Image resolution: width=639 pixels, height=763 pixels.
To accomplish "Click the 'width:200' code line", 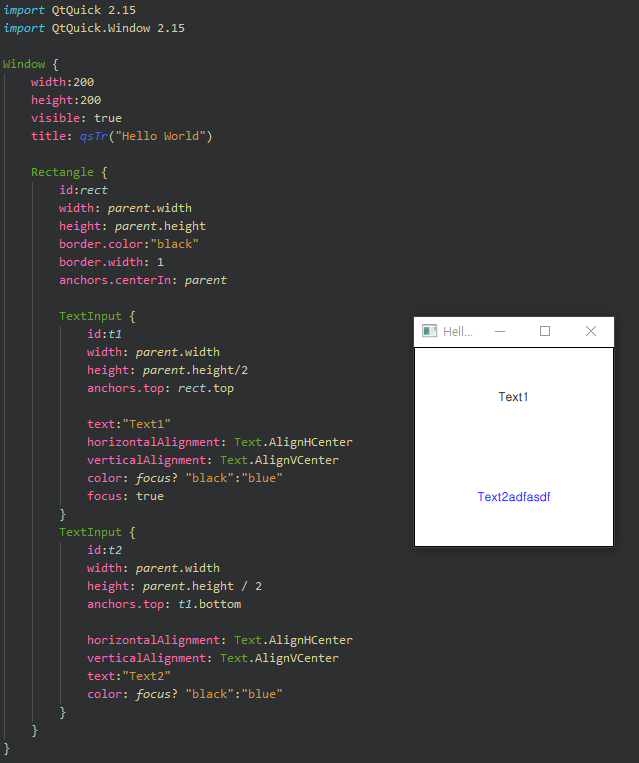I will coord(62,82).
